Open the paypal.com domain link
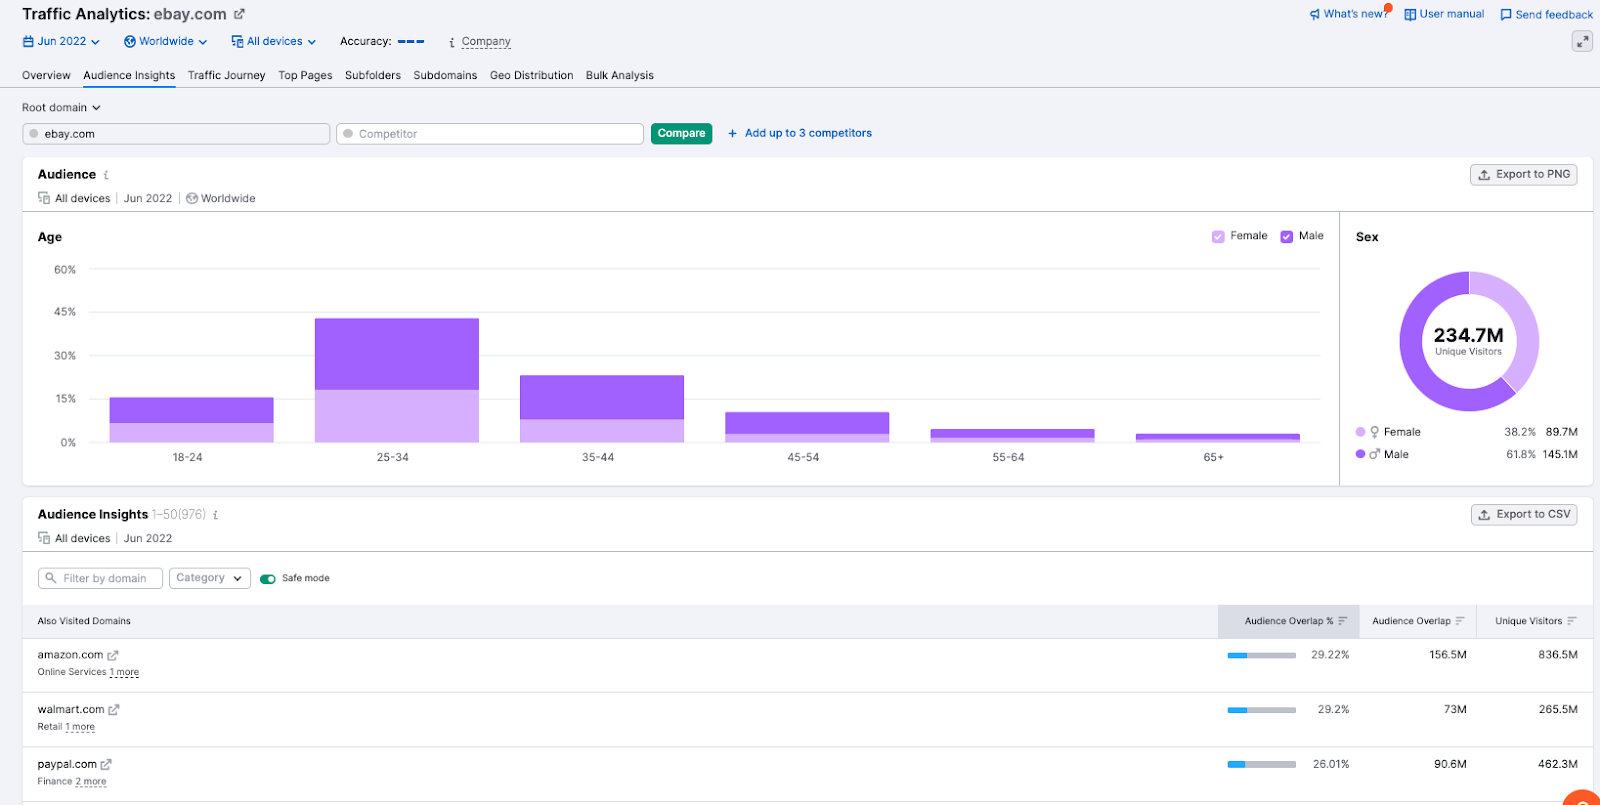Screen dimensions: 1600x805 click(x=67, y=765)
